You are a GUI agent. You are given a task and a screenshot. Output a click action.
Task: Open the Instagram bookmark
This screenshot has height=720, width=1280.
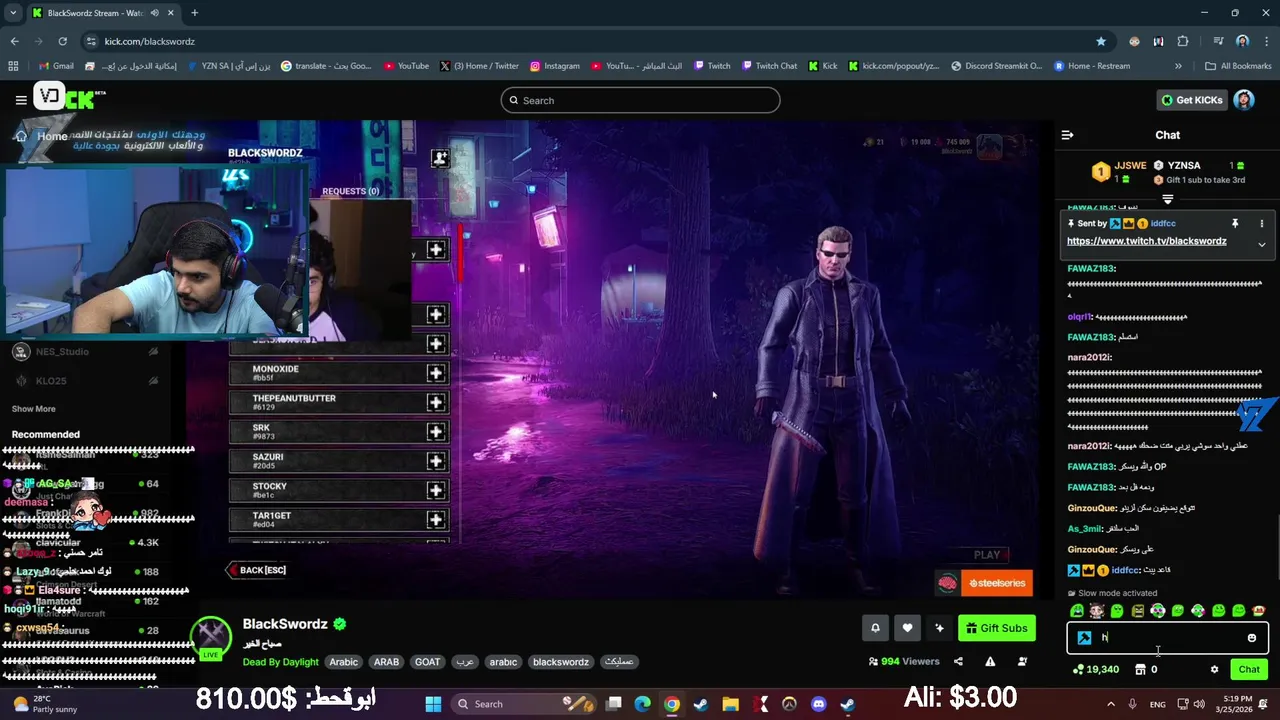pos(555,66)
